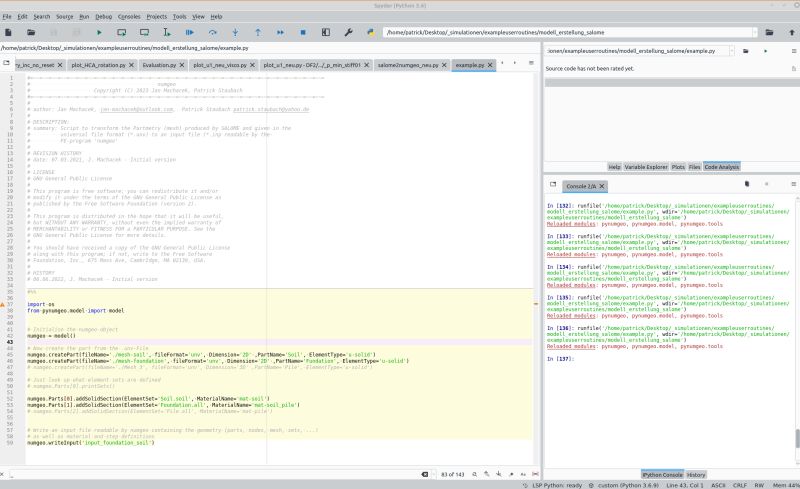Open the PYTHONPATH manager Python icon
The height and width of the screenshot is (489, 800).
pyautogui.click(x=370, y=32)
